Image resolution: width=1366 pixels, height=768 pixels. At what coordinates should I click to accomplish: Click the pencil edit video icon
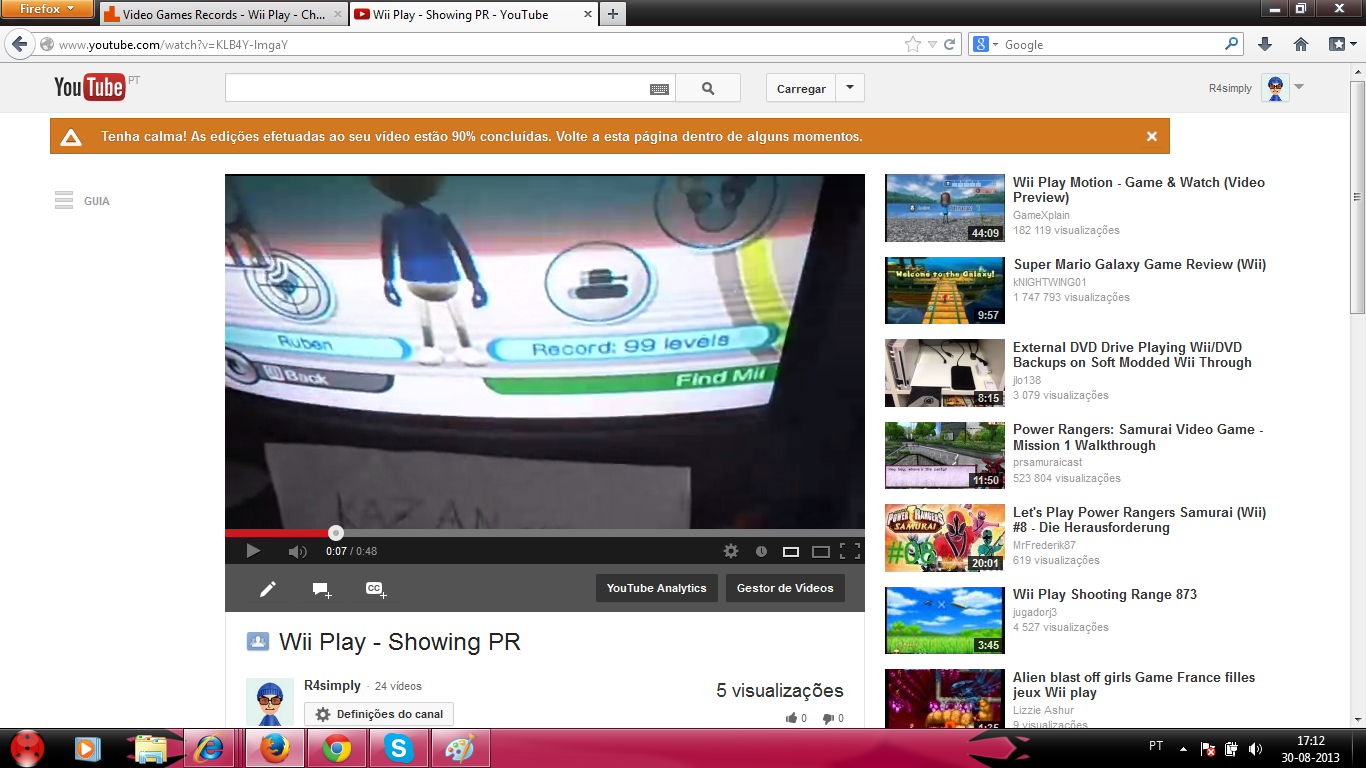pos(267,589)
